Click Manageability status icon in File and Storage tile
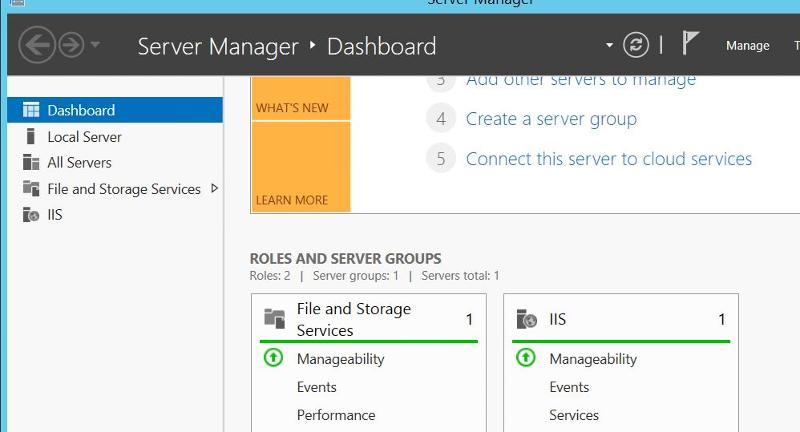 (273, 358)
